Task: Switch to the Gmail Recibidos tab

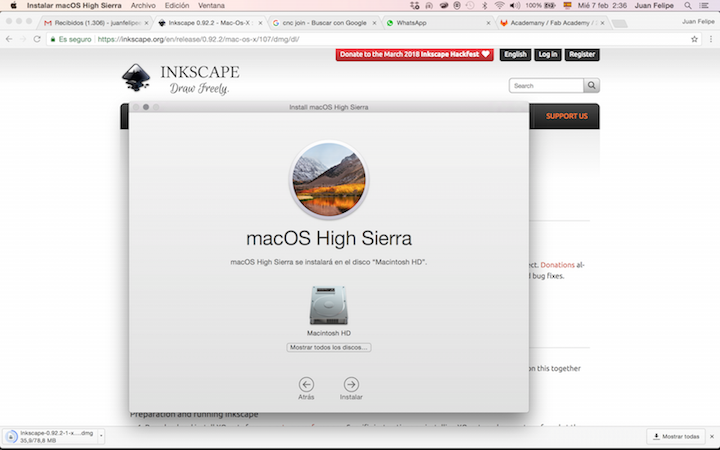Action: [96, 22]
